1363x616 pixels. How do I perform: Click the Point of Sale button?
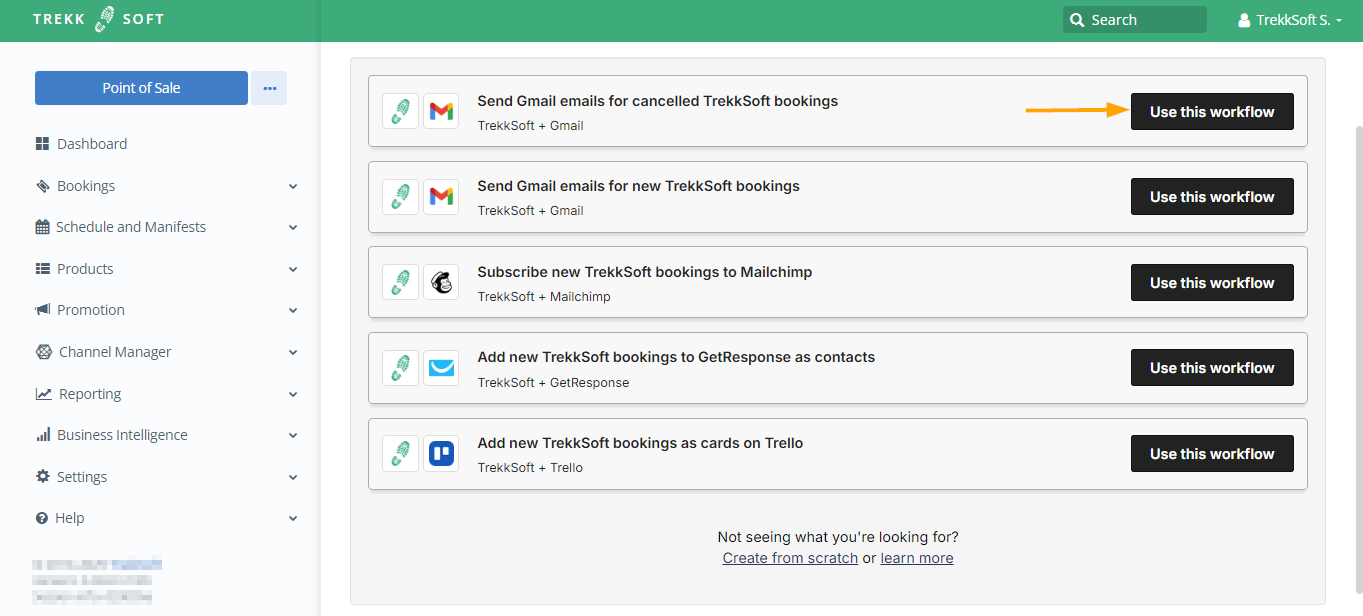tap(141, 88)
